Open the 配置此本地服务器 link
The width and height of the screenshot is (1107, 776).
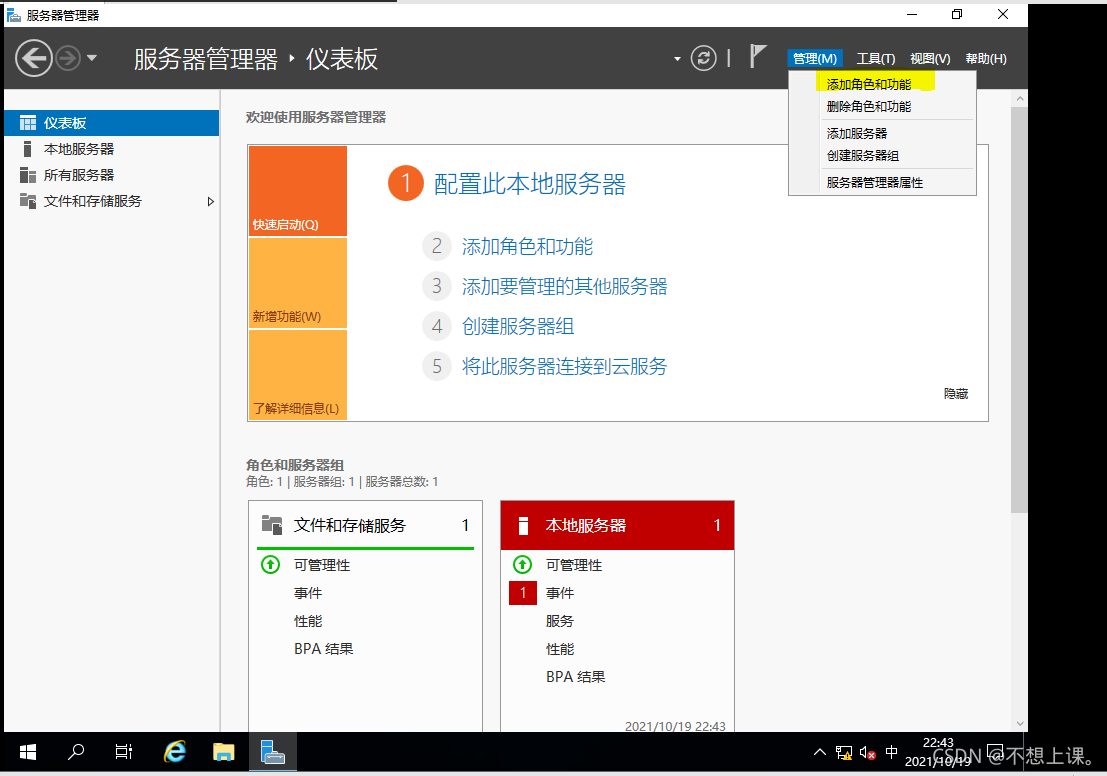[x=529, y=184]
